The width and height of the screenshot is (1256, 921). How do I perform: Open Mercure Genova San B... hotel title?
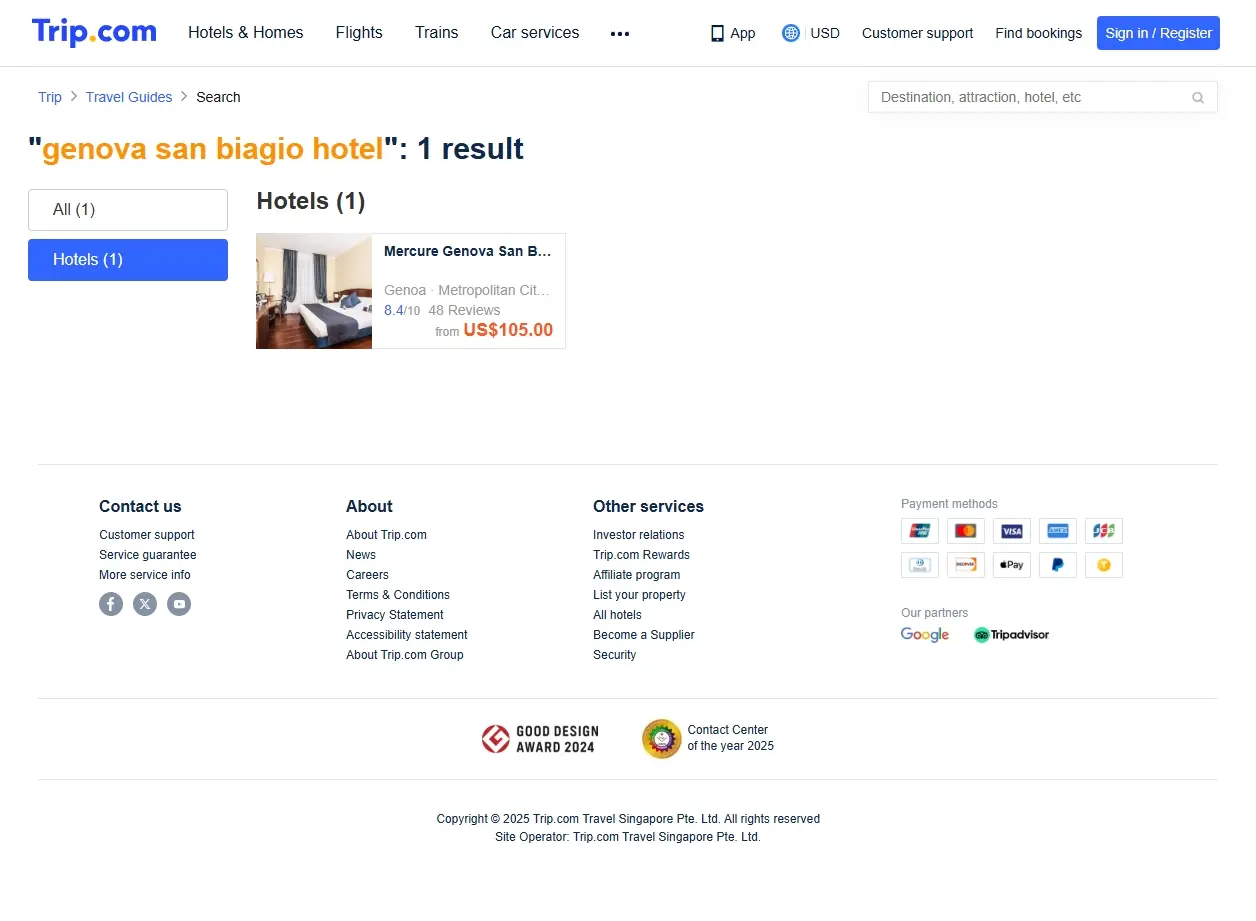[468, 251]
